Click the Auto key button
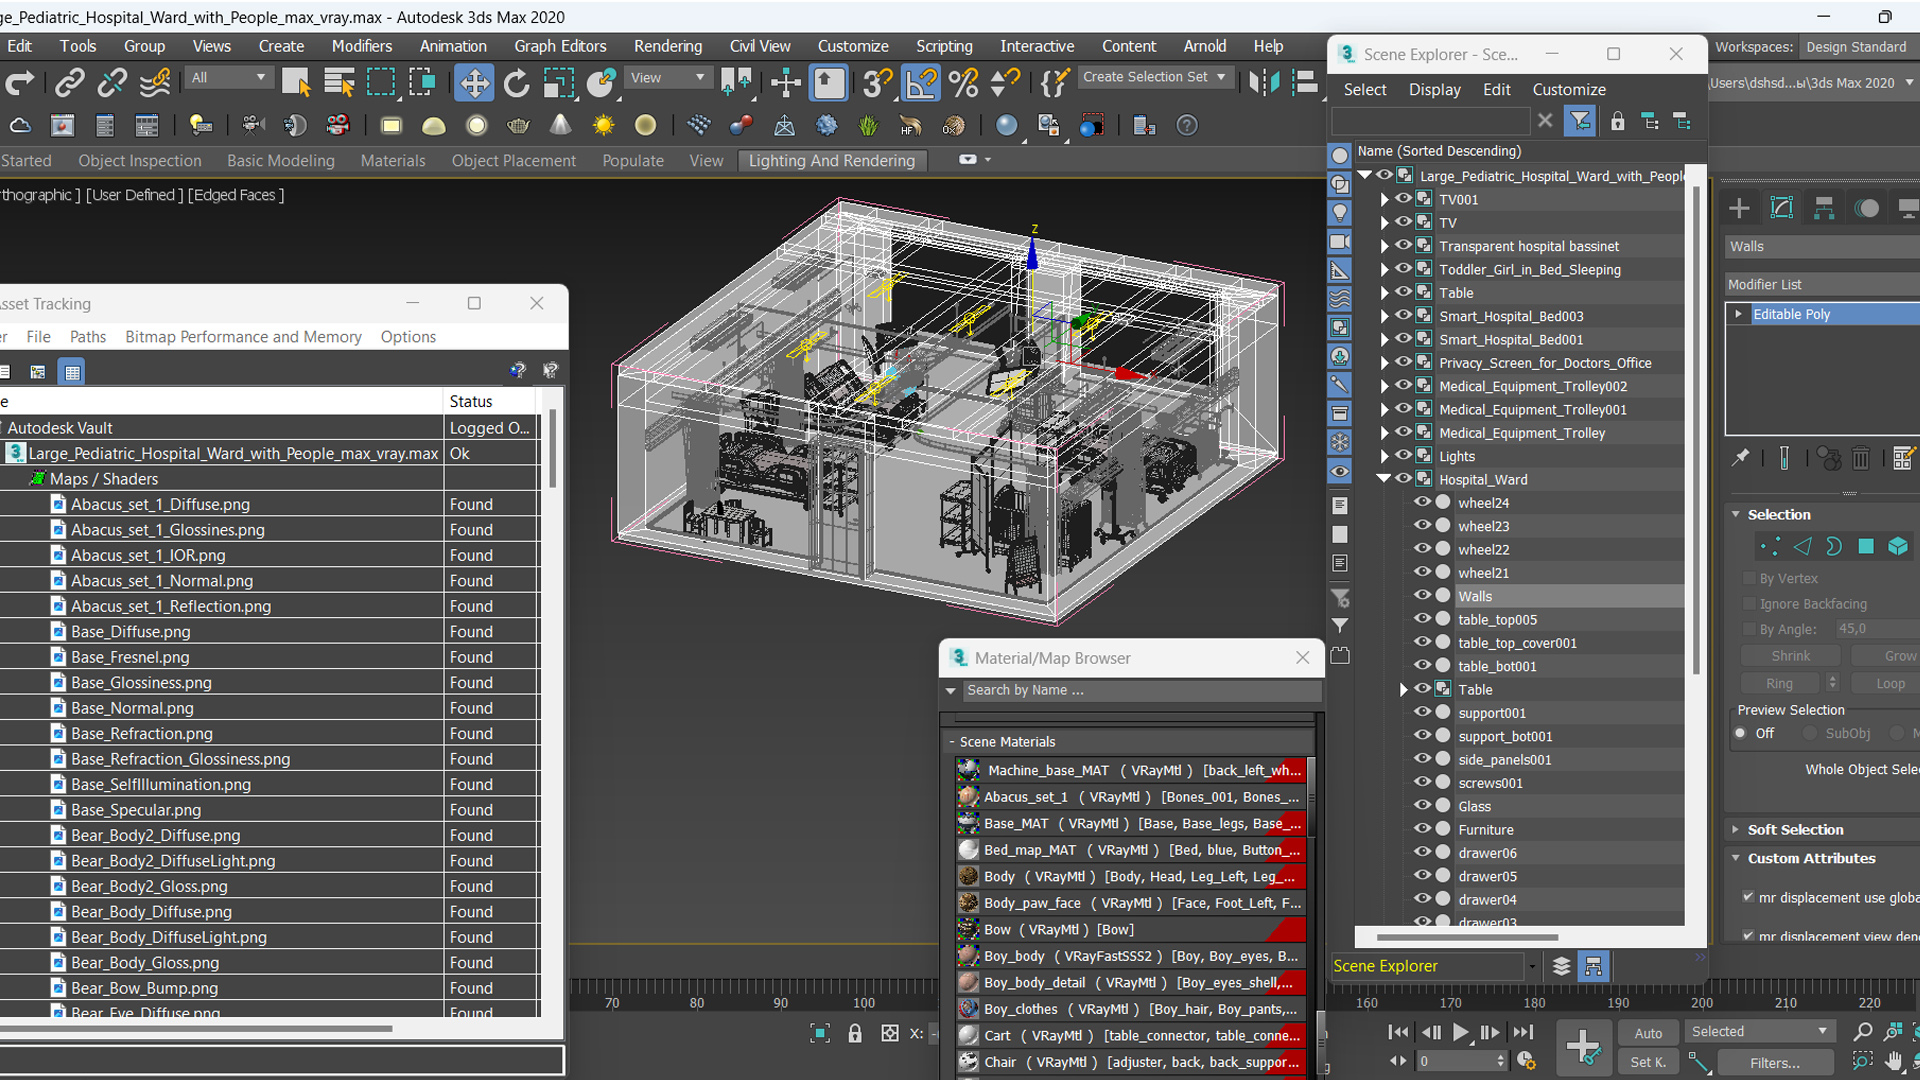 1648,1033
